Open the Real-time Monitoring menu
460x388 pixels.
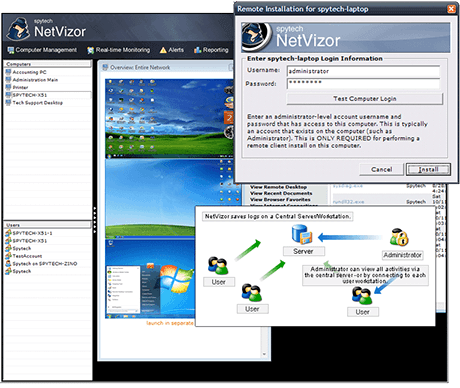pyautogui.click(x=119, y=50)
